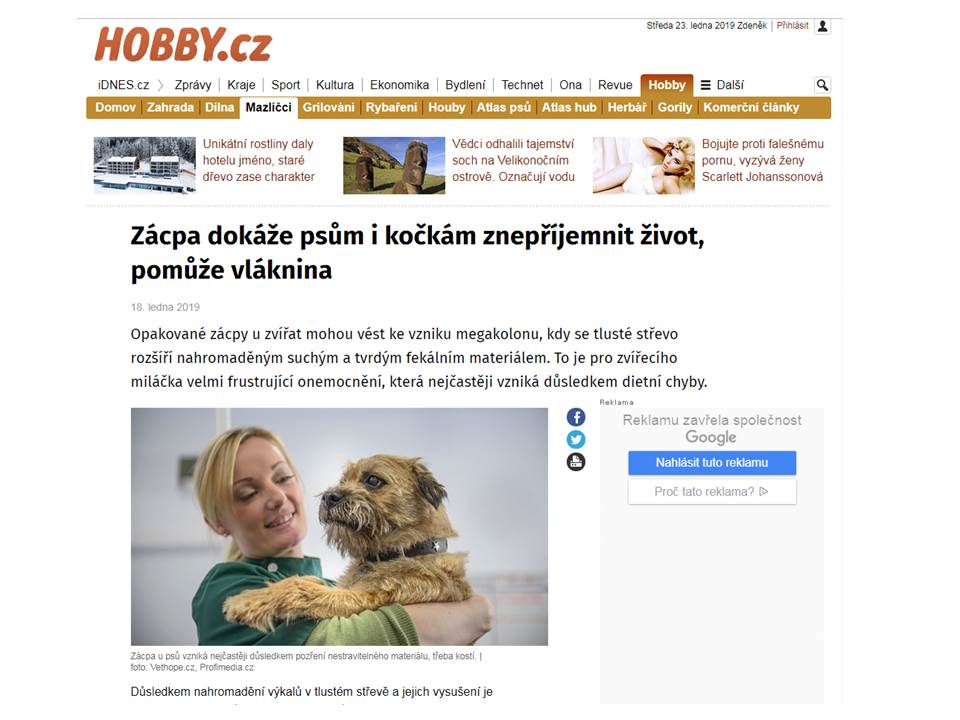
Task: Select the Mazlíčci tab
Action: click(268, 107)
